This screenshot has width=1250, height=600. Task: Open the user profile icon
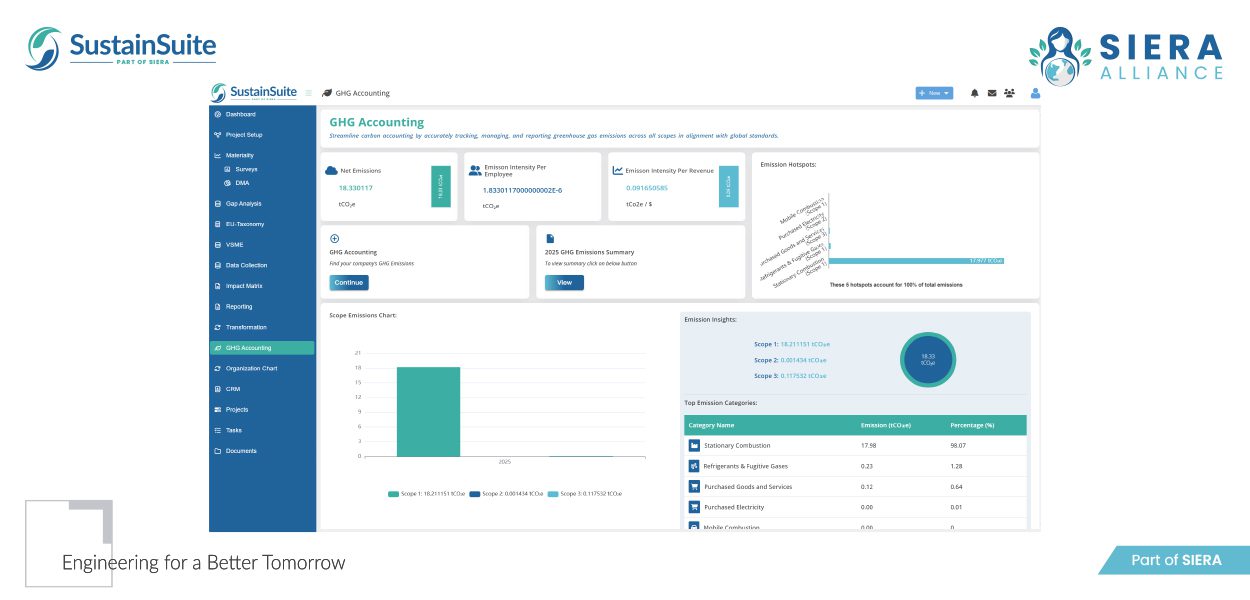click(1035, 93)
